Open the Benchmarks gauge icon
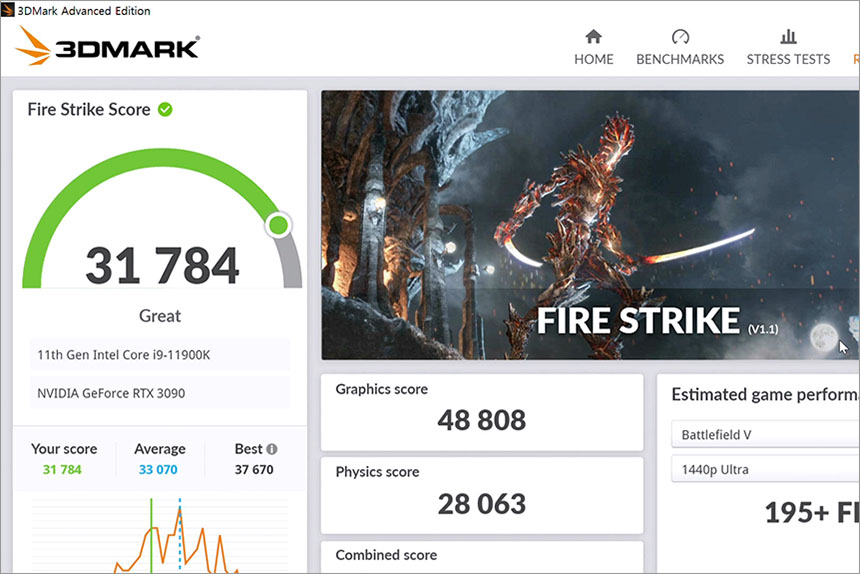 [x=680, y=37]
